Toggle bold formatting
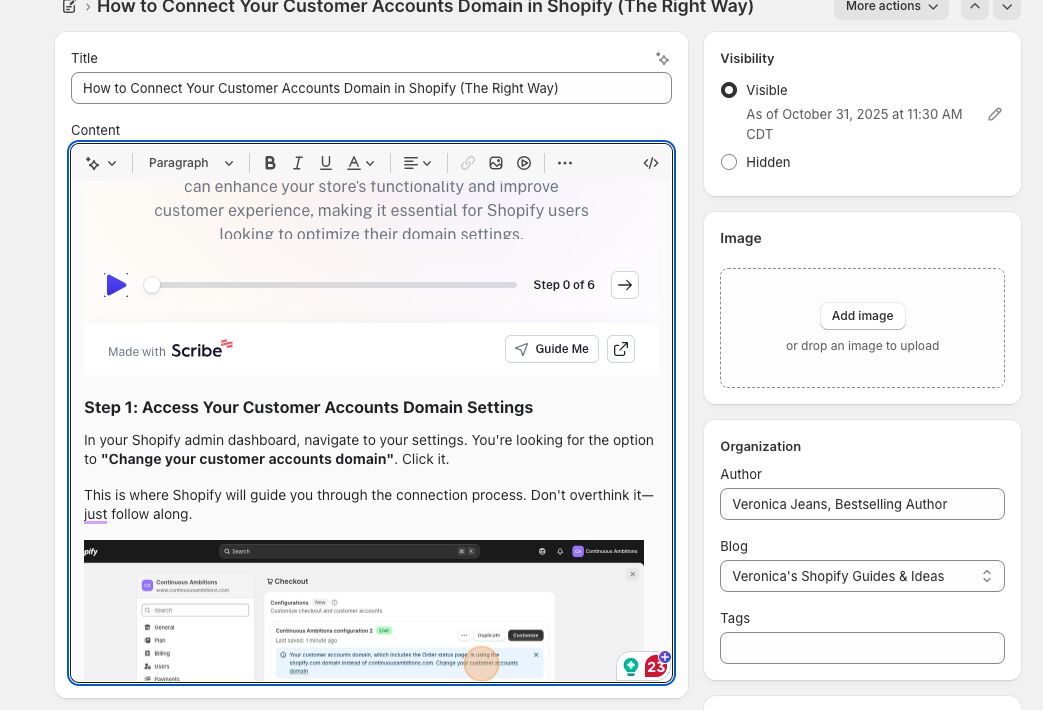This screenshot has height=710, width=1043. click(269, 163)
